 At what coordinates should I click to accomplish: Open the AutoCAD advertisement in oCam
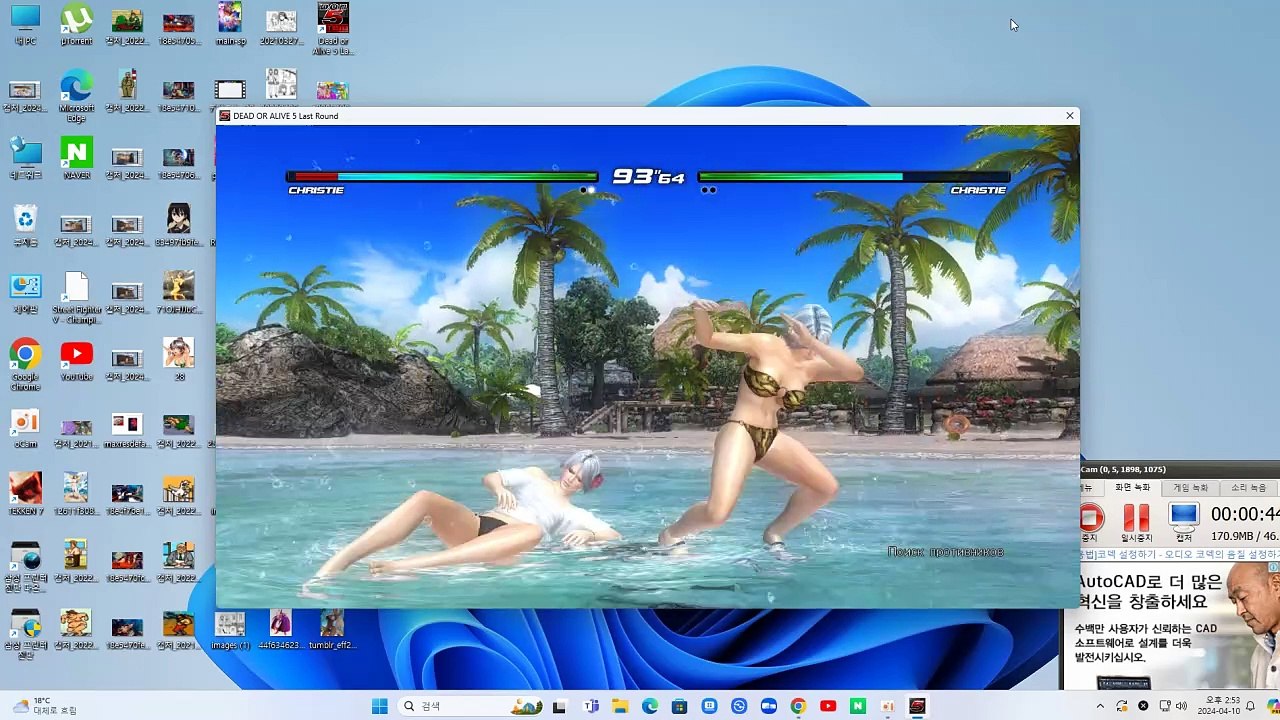tap(1171, 626)
